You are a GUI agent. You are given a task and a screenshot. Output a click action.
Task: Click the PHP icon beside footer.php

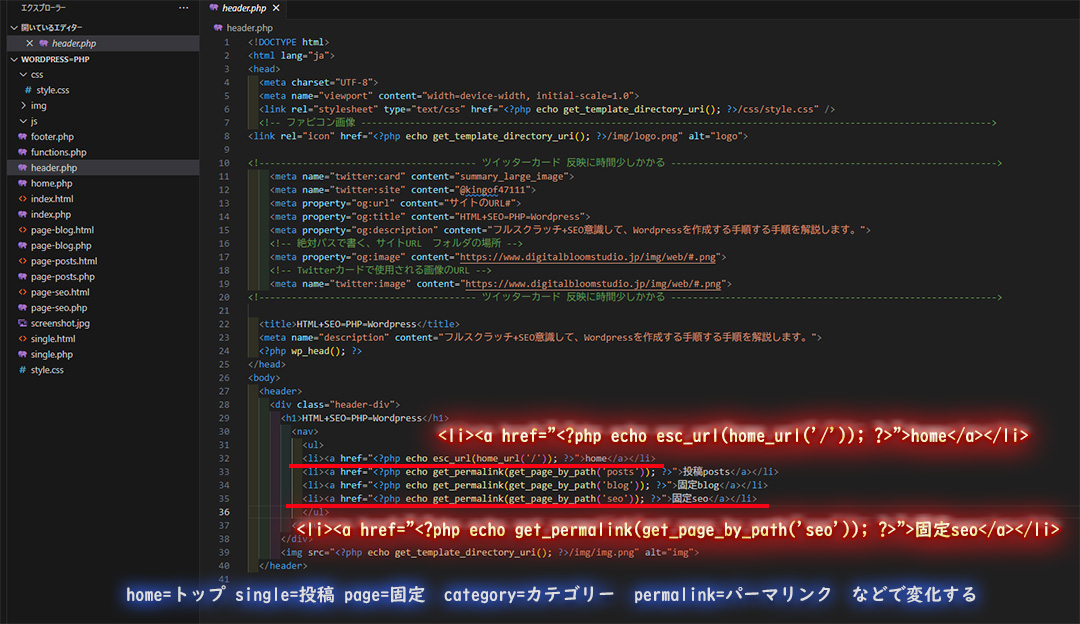pos(23,136)
